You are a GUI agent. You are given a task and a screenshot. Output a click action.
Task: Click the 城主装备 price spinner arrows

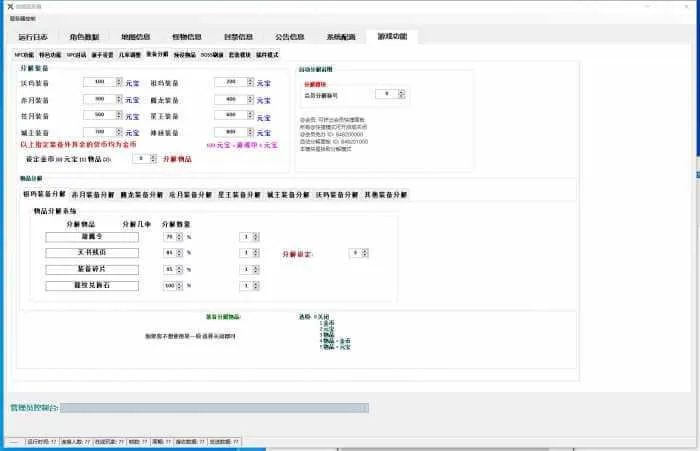click(119, 132)
